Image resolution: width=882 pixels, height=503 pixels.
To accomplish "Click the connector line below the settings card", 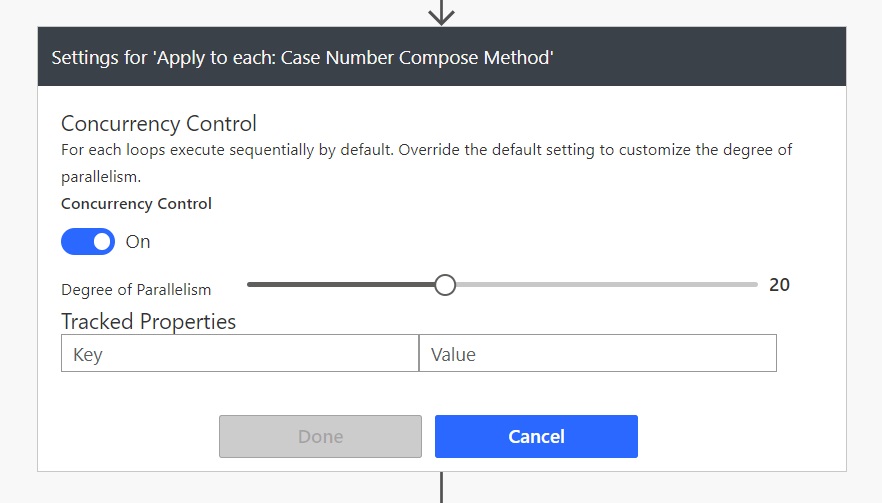I will (442, 487).
